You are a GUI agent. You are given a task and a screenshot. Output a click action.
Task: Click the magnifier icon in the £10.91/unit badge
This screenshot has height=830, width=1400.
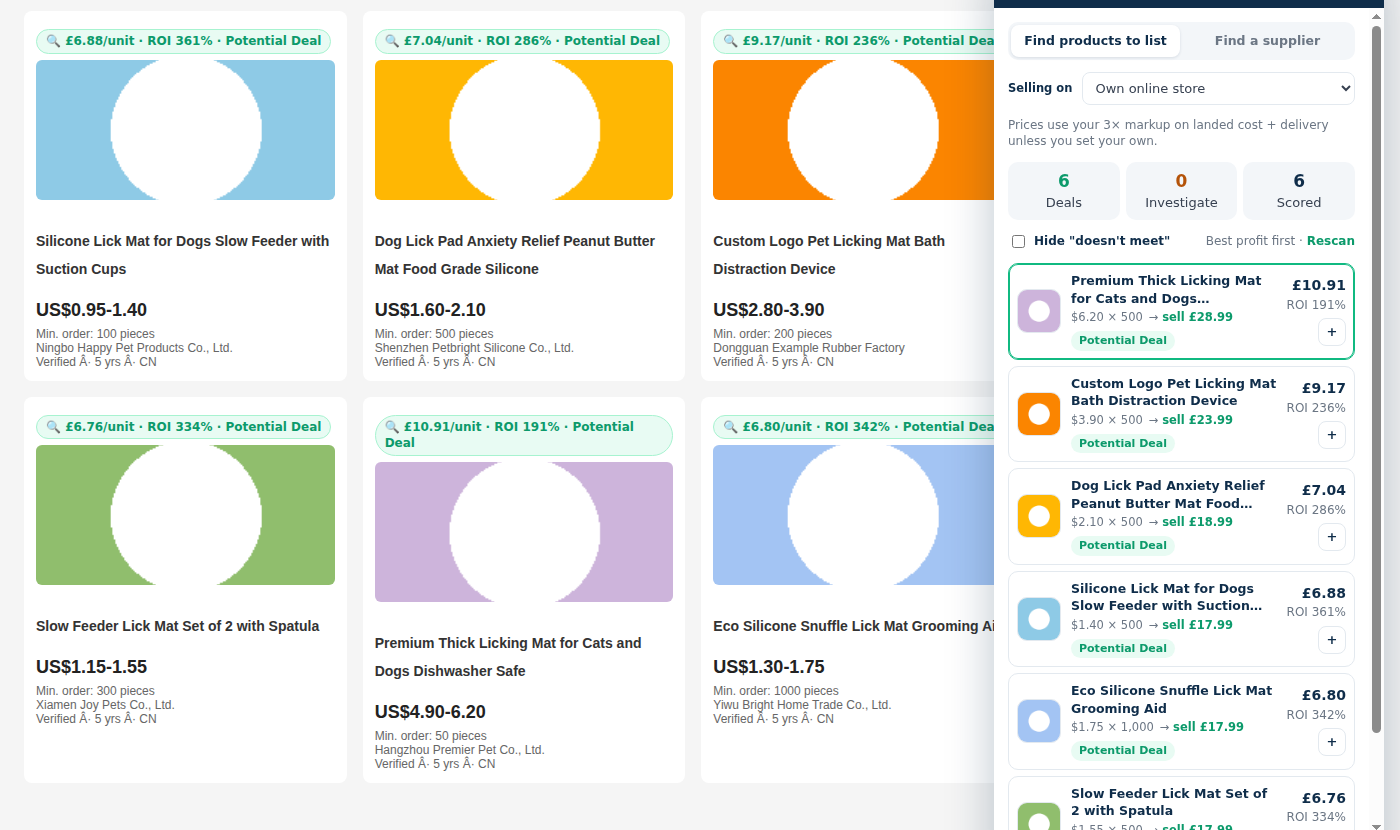click(392, 427)
